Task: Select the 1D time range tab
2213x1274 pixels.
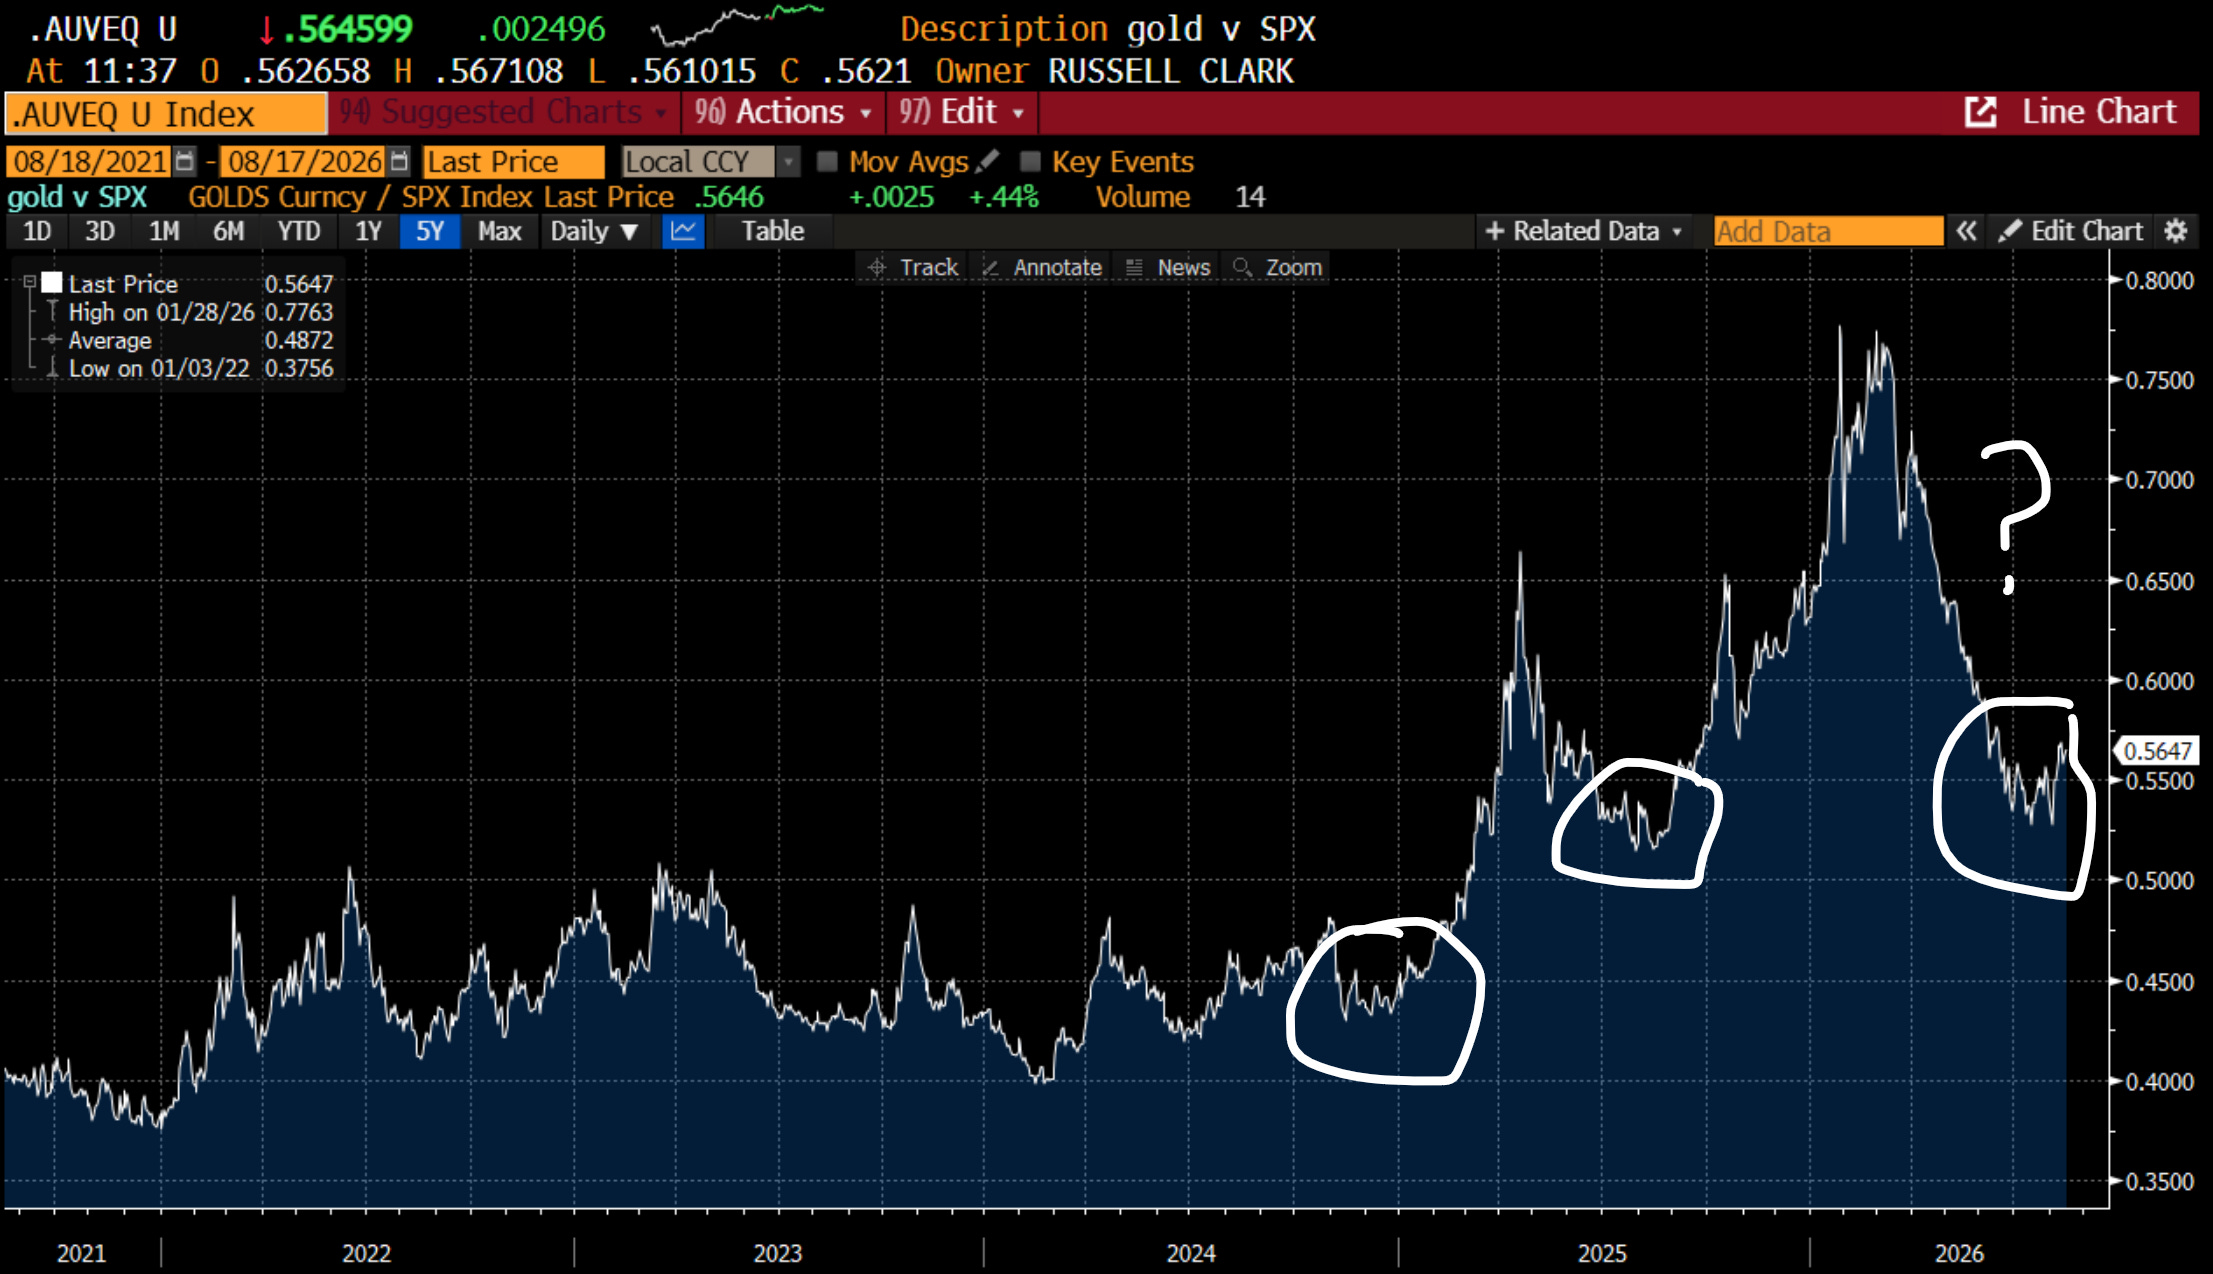Action: (37, 231)
